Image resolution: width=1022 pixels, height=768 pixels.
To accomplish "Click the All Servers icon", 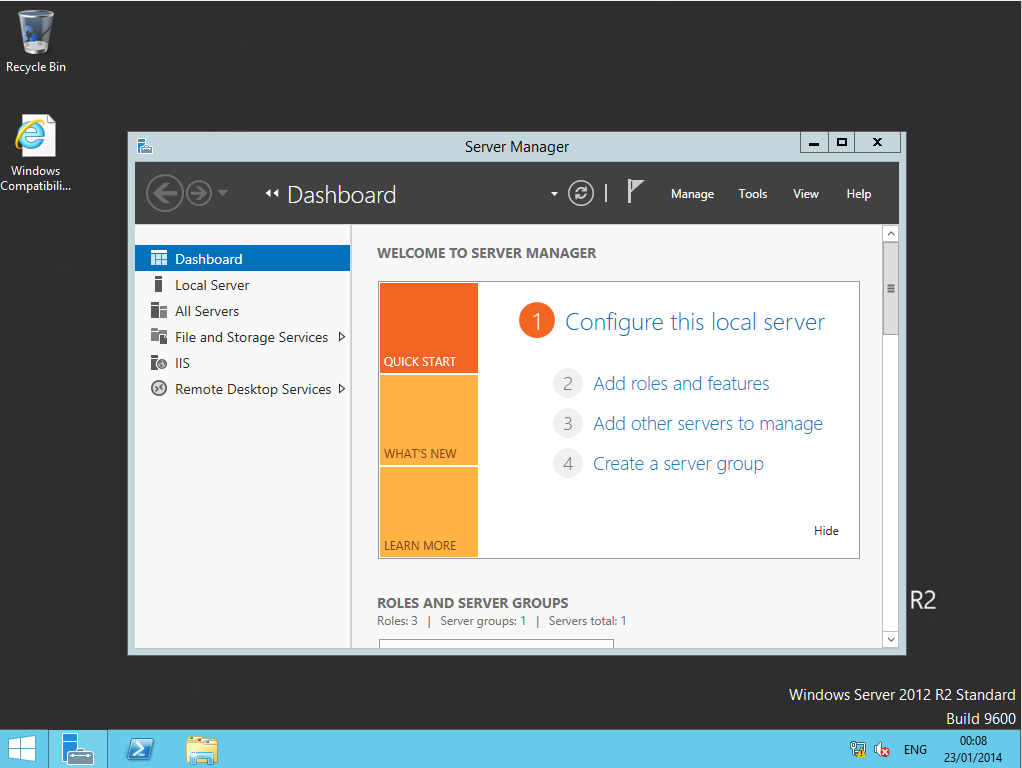I will tap(158, 310).
